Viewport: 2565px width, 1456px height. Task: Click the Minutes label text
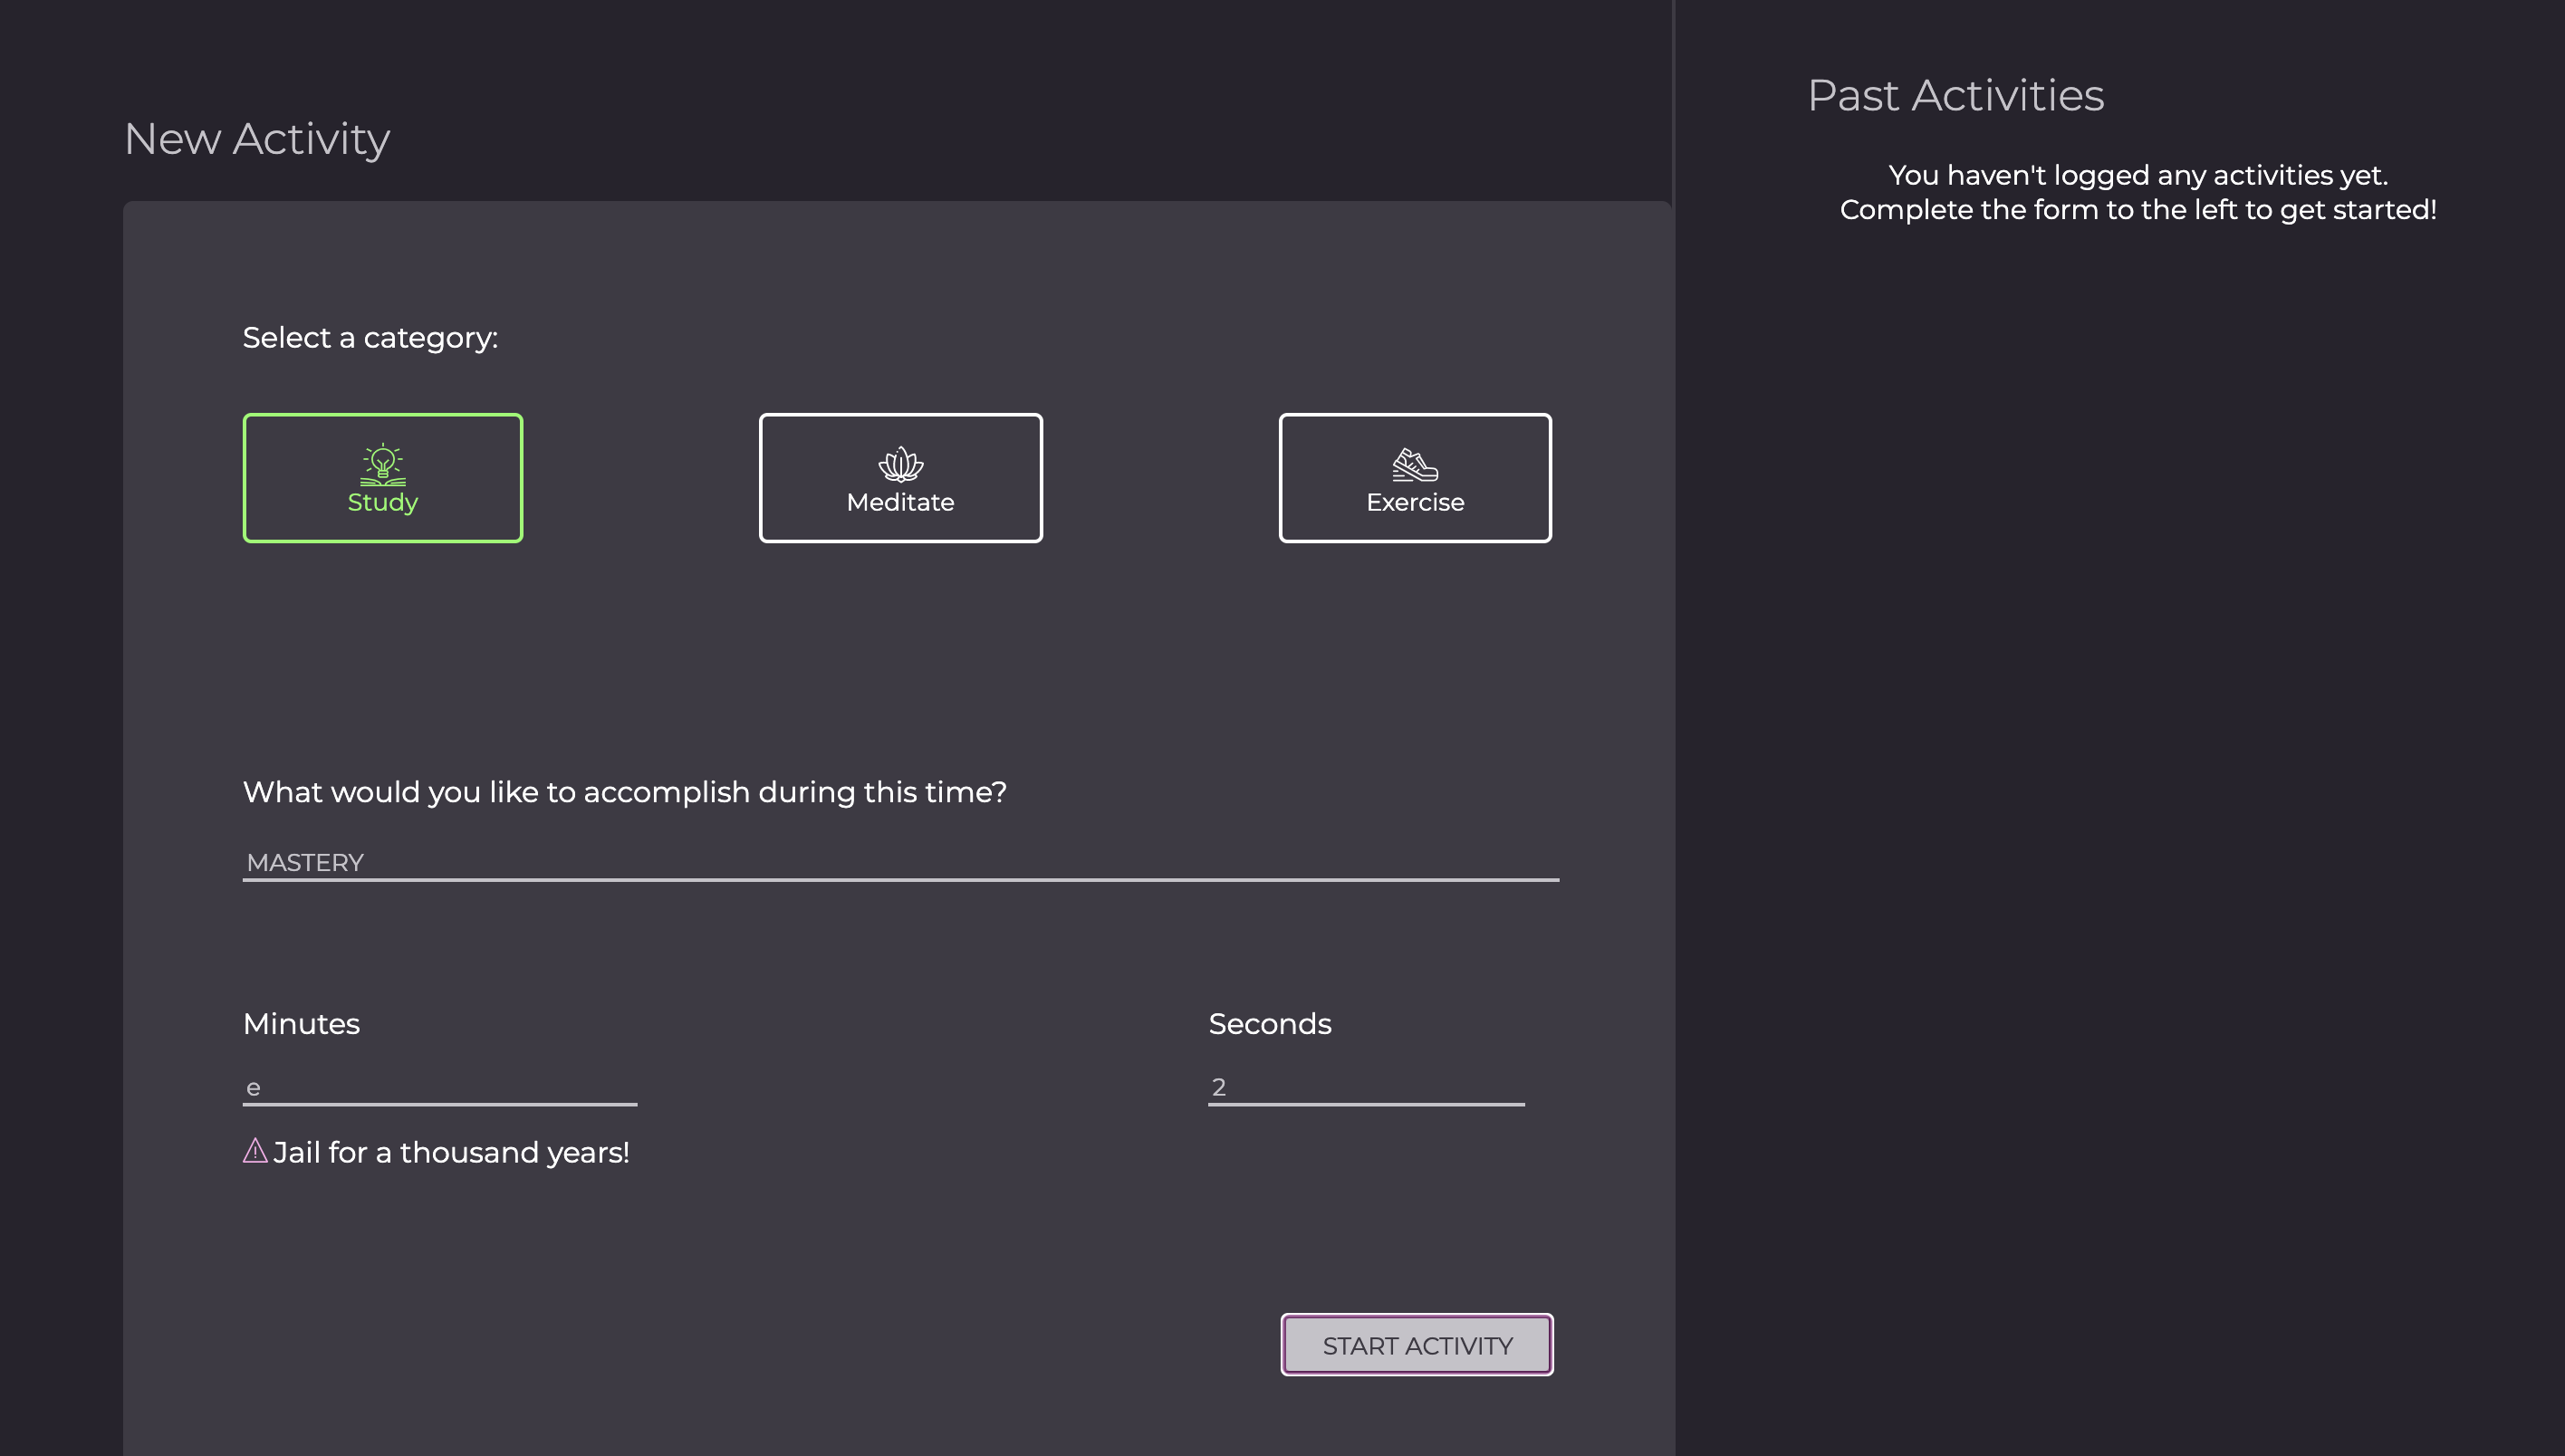[x=301, y=1024]
